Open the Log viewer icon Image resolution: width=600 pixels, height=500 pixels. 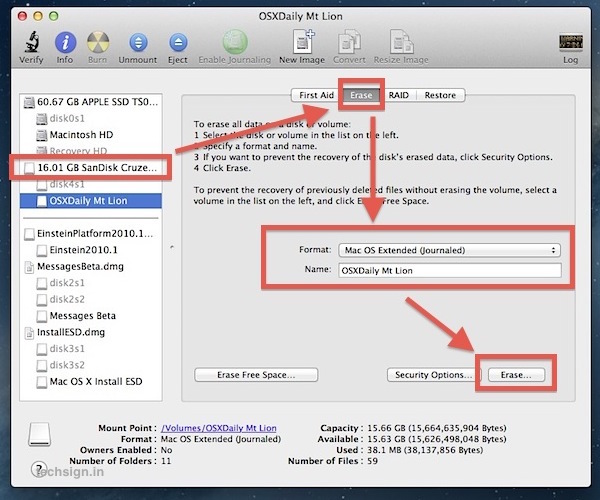pos(571,42)
